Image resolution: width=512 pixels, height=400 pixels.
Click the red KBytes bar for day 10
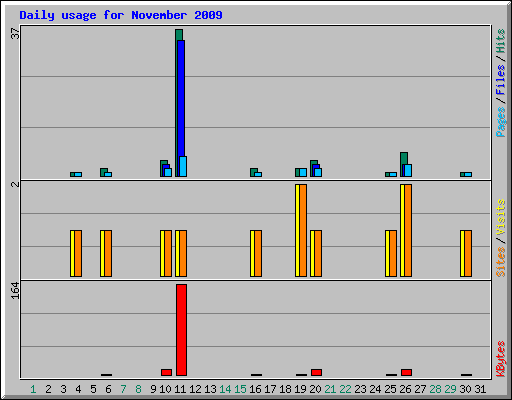coord(166,372)
